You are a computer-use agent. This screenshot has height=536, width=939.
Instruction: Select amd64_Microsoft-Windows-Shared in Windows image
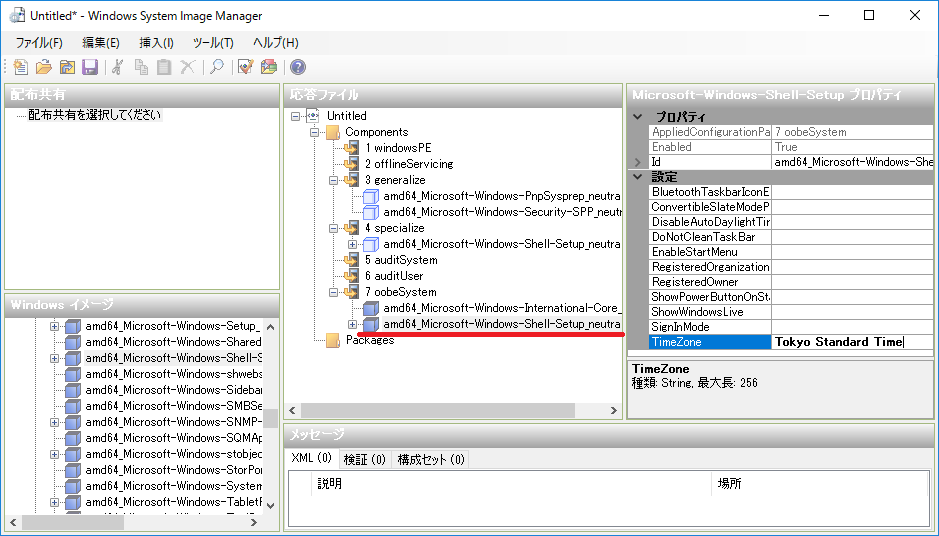(173, 342)
